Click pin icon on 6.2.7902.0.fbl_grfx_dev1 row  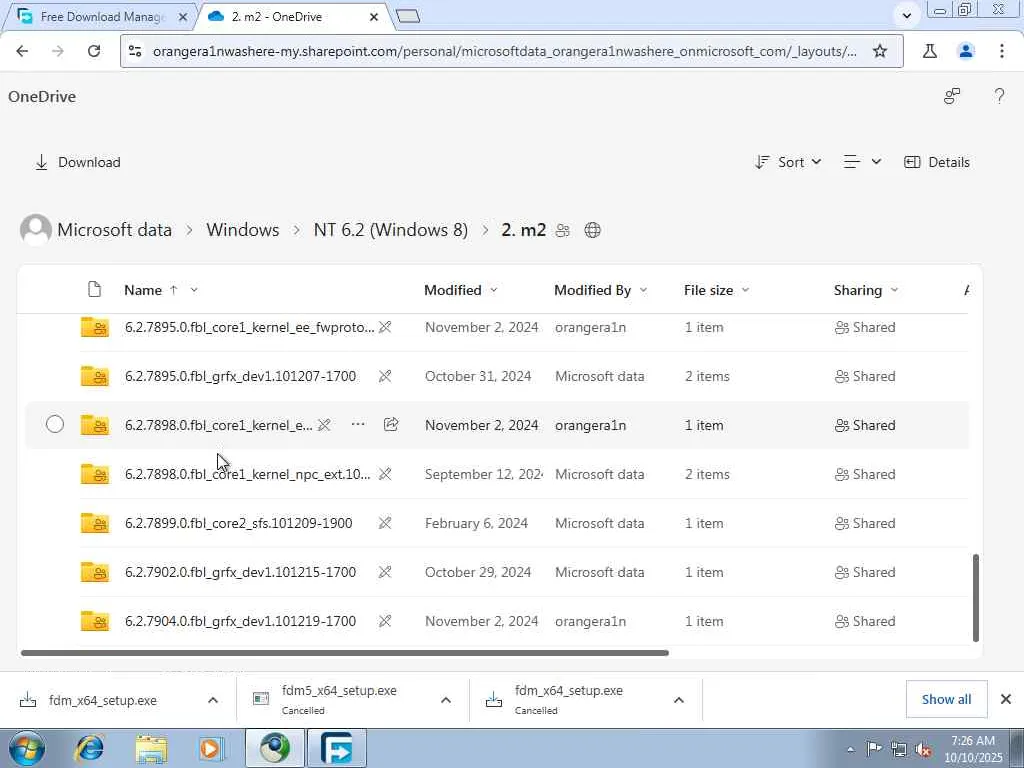pyautogui.click(x=385, y=572)
